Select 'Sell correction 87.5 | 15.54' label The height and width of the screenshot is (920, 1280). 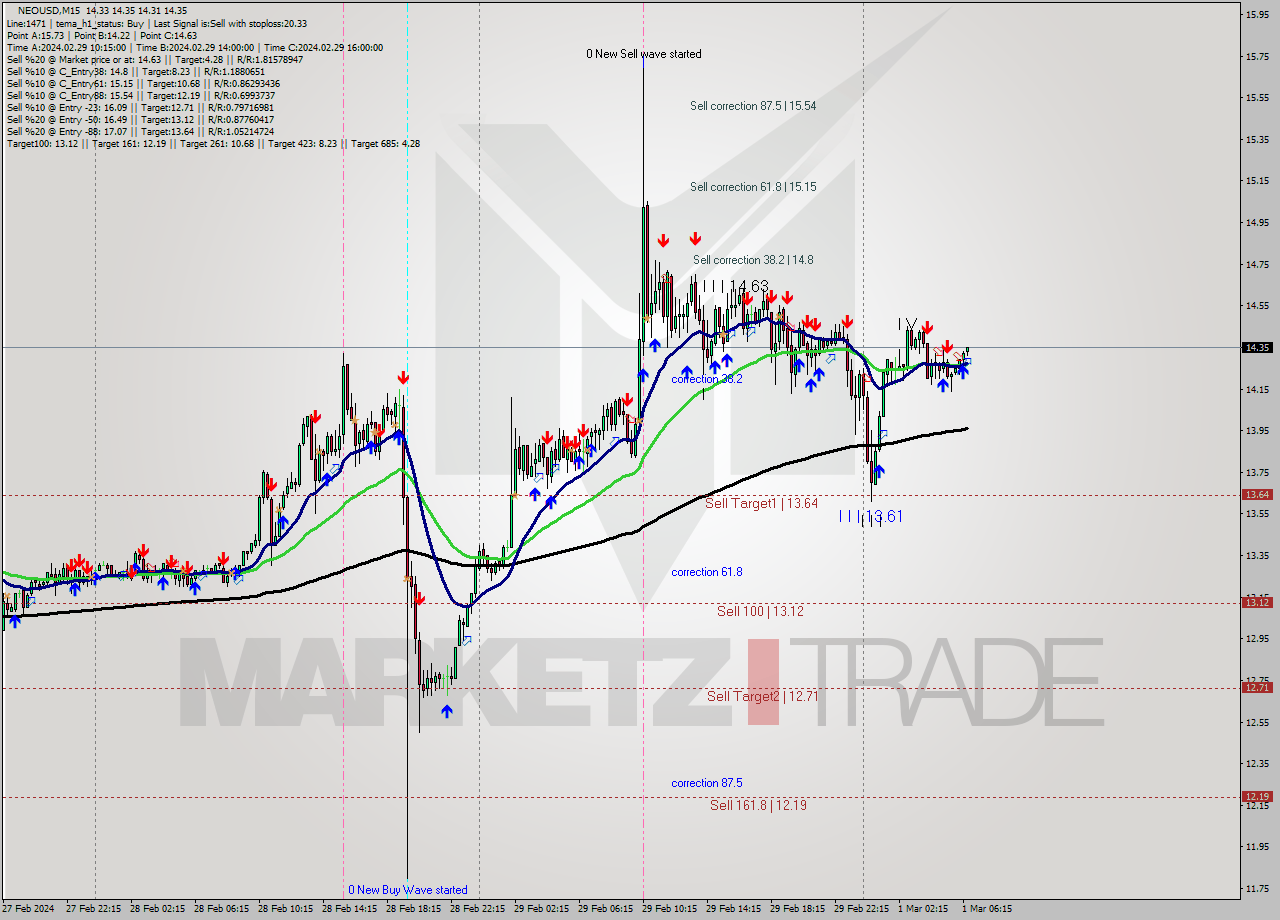click(753, 106)
